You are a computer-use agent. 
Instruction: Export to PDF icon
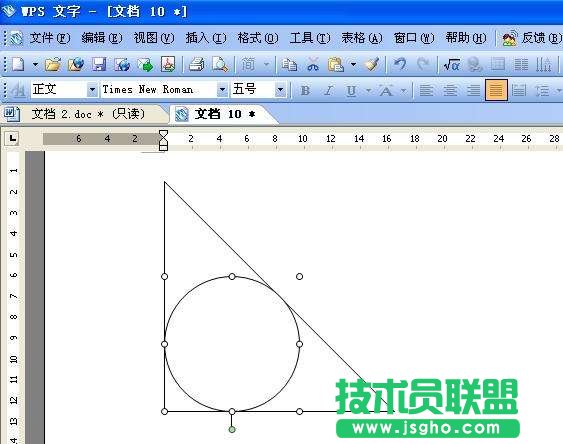pyautogui.click(x=168, y=65)
